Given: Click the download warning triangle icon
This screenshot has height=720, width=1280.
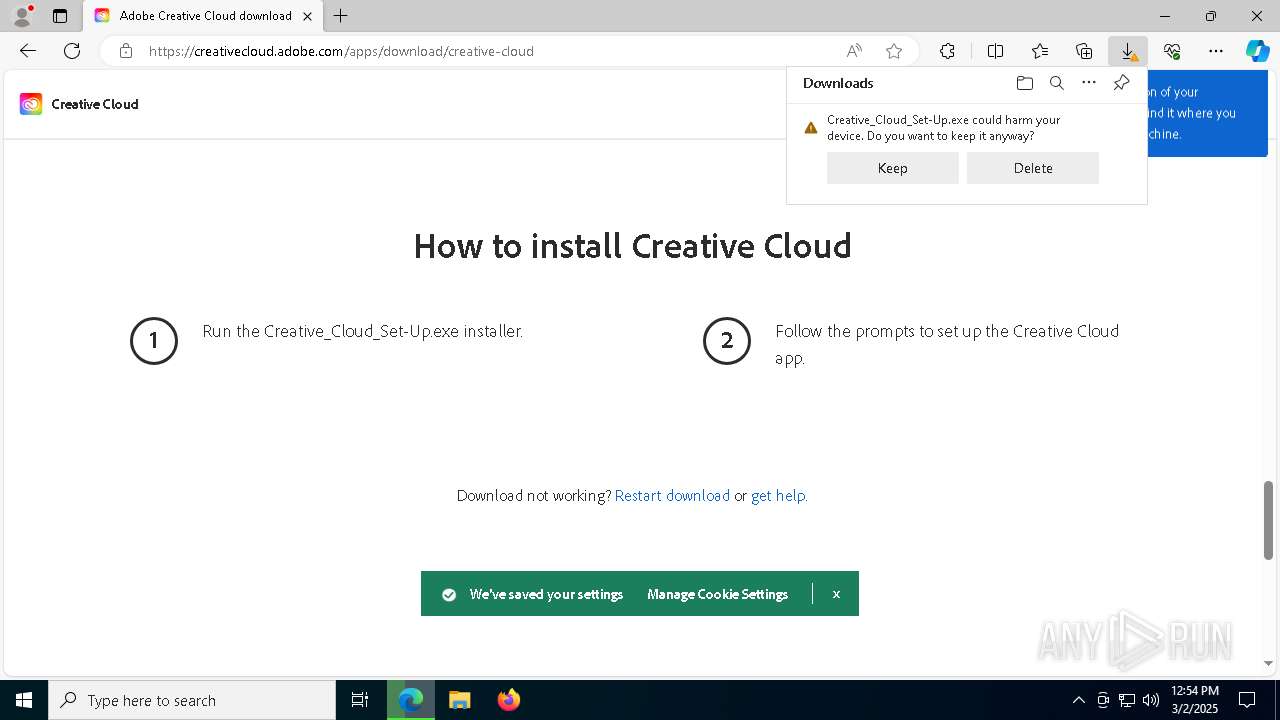Looking at the screenshot, I should point(811,128).
